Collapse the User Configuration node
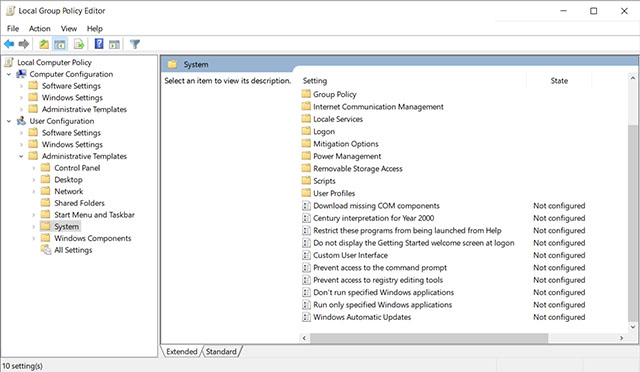Image resolution: width=640 pixels, height=372 pixels. click(x=9, y=121)
